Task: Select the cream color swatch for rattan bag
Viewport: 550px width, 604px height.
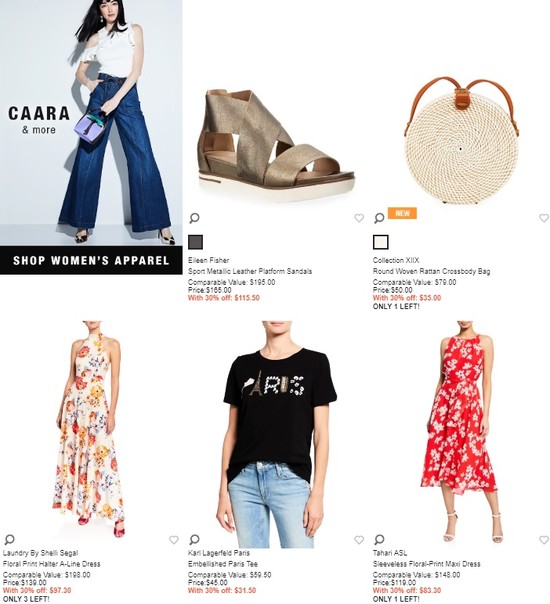Action: pyautogui.click(x=381, y=242)
